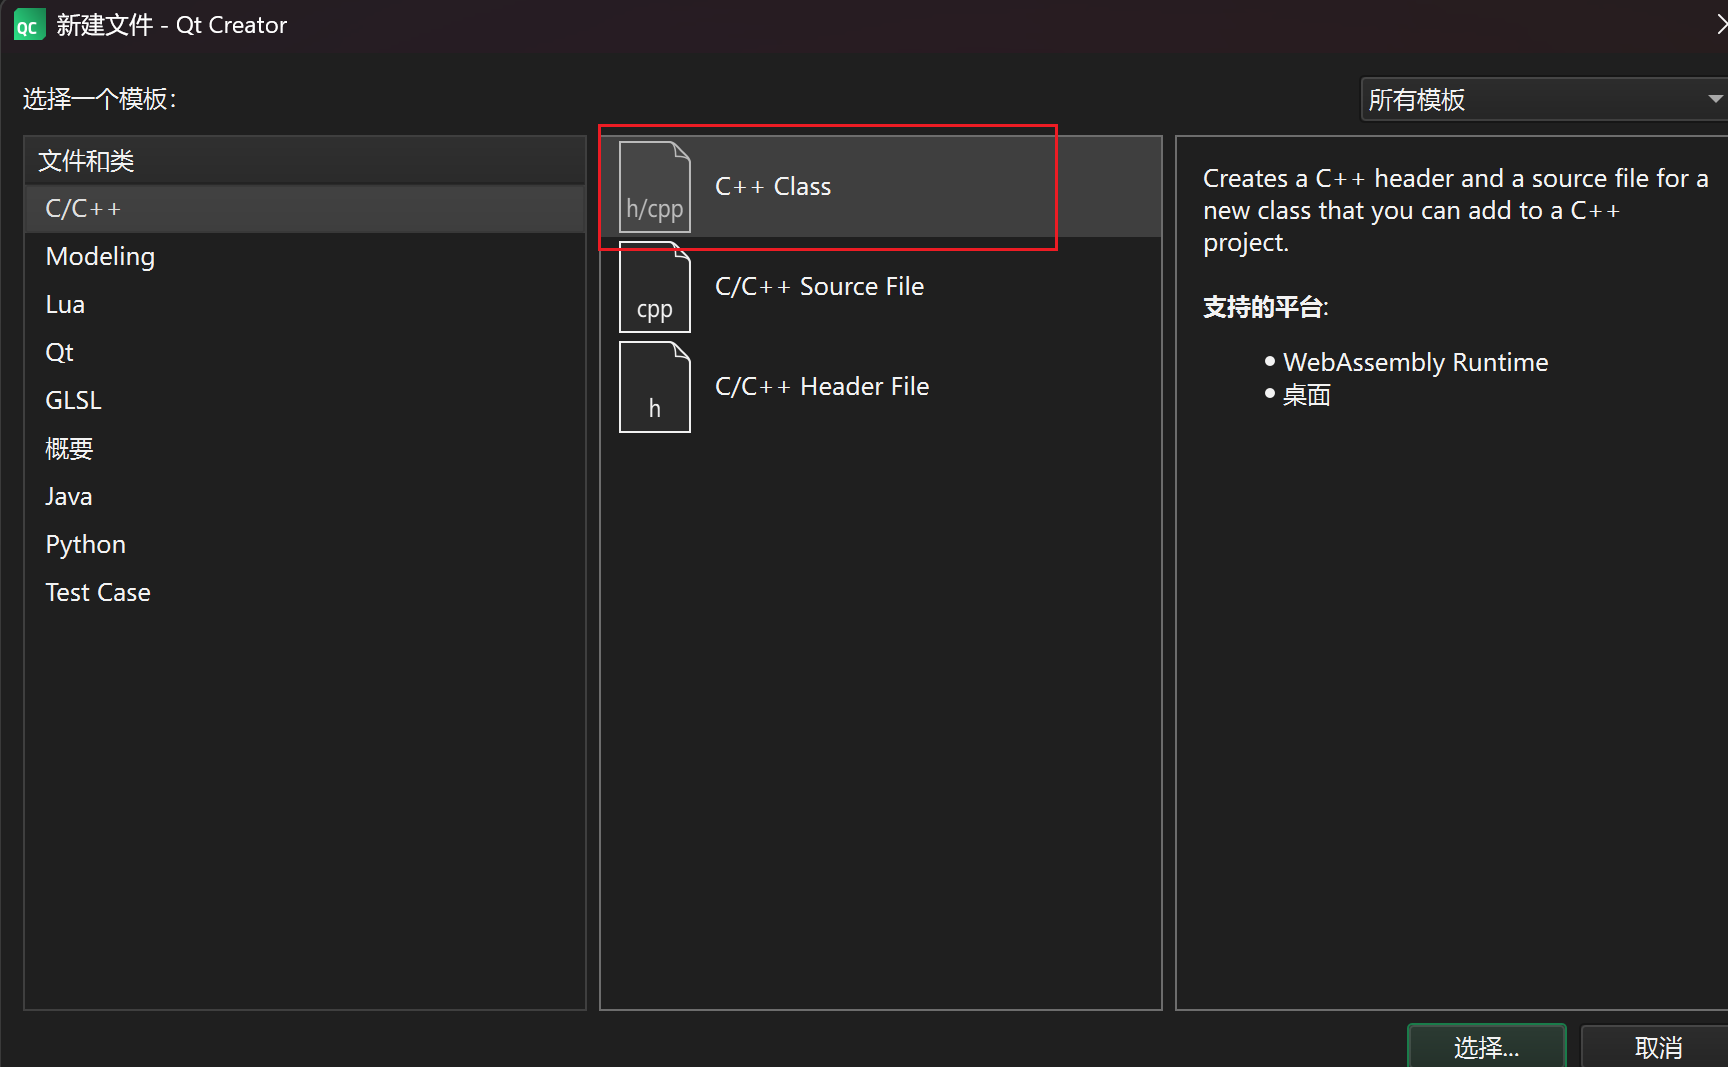Click the 选择一个模板 label
This screenshot has height=1067, width=1728.
[x=99, y=99]
